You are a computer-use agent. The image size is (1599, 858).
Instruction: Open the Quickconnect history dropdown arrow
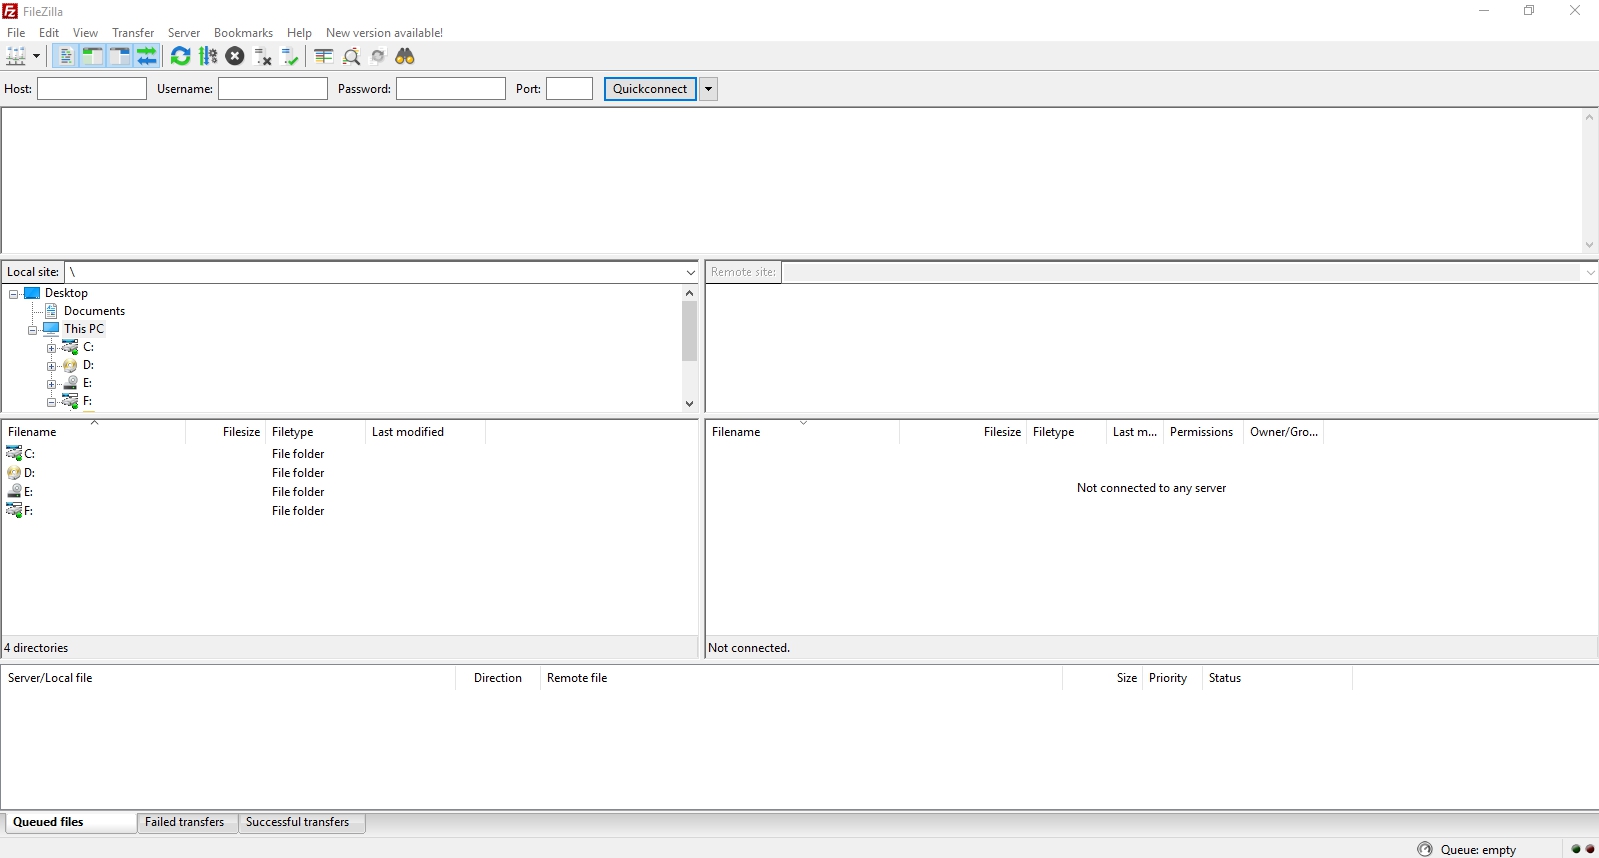click(708, 89)
